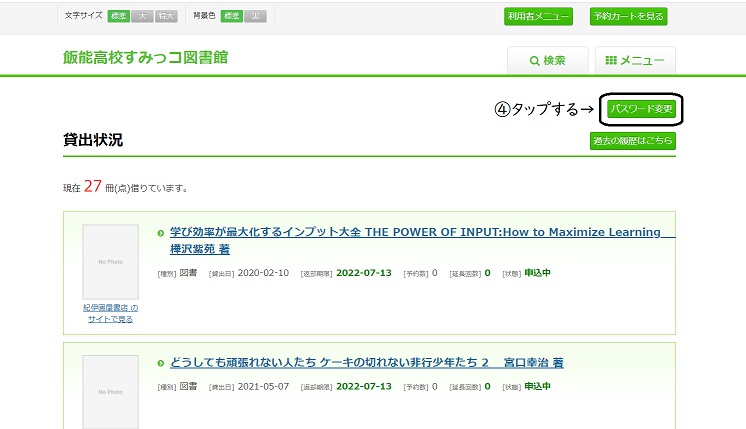Screen dimensions: 746x429
Task: Click bullet icon beside どうしても頑張れない title
Action: pos(161,363)
